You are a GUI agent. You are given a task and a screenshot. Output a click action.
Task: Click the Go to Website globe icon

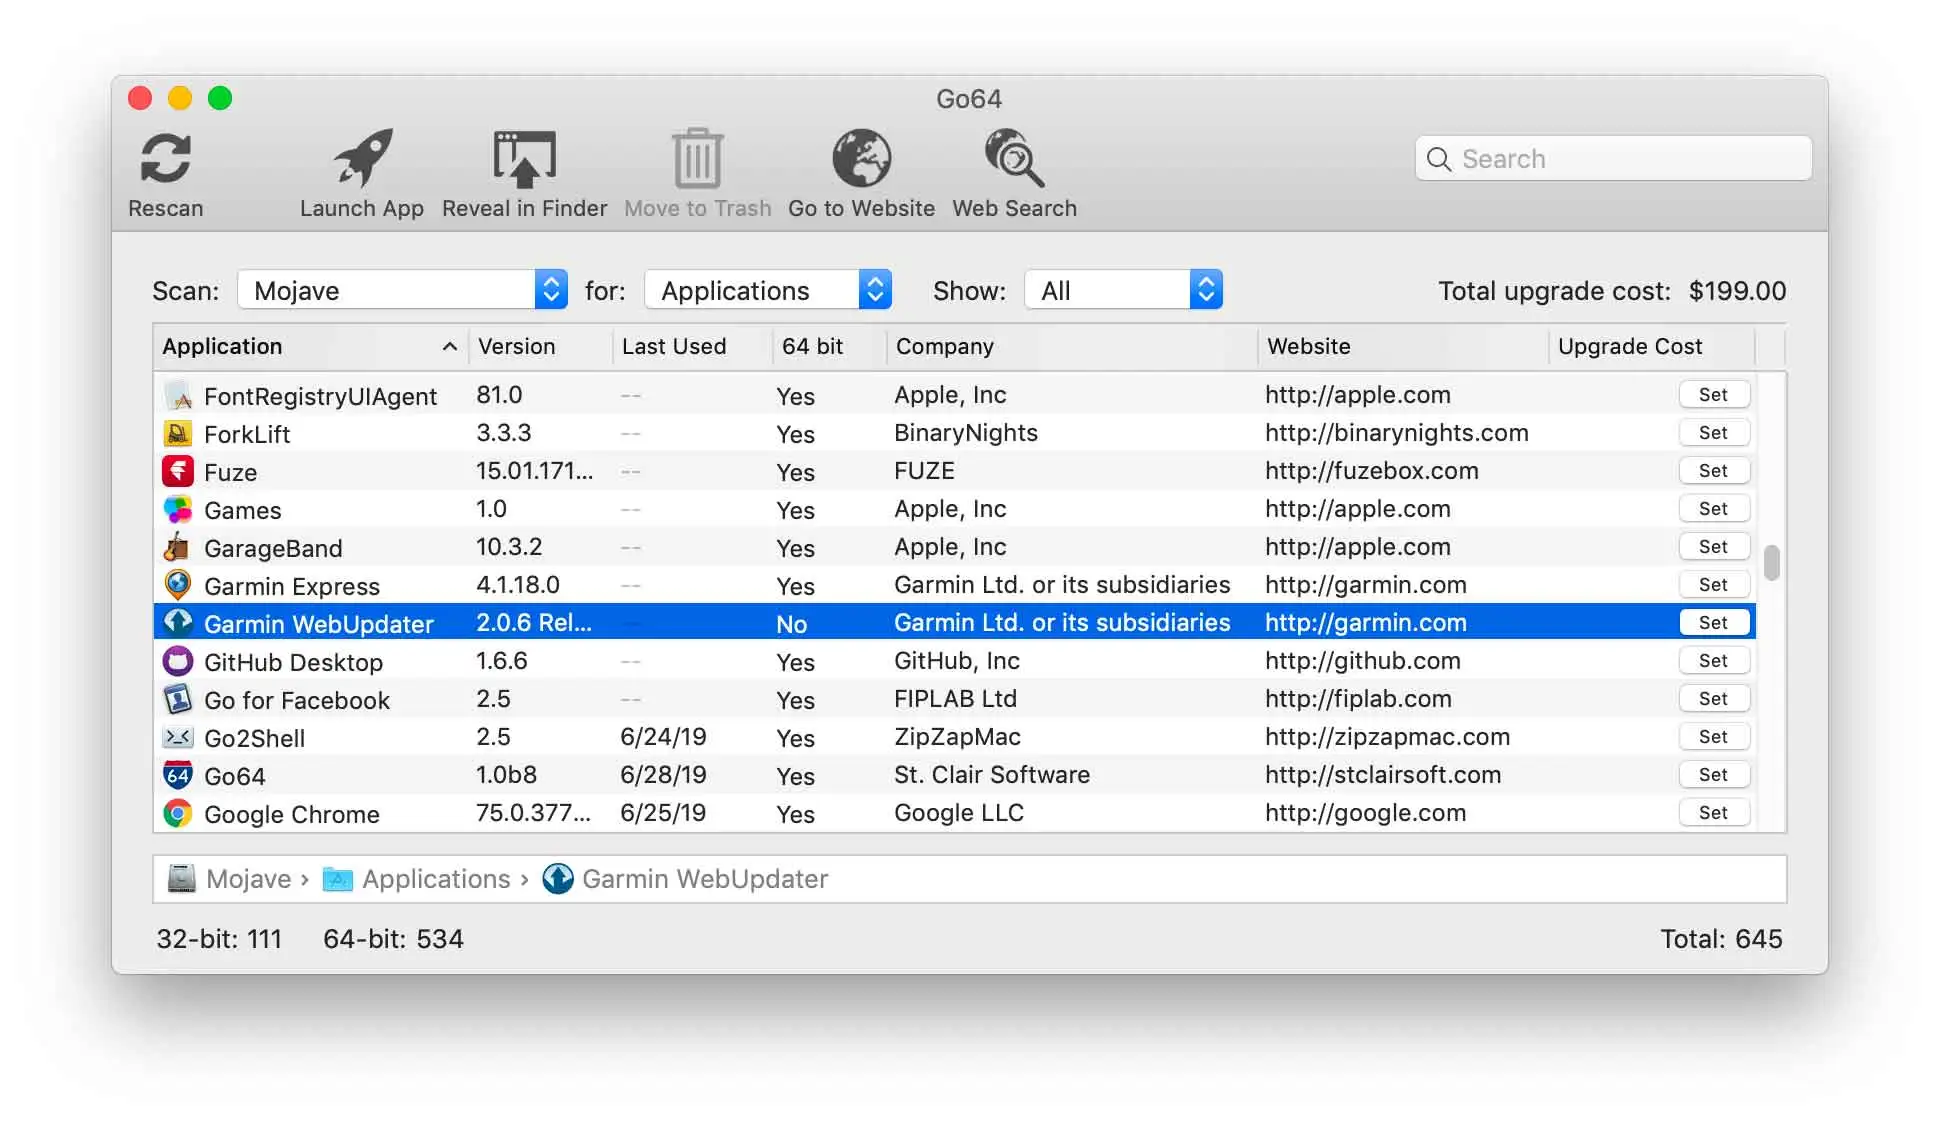click(861, 158)
